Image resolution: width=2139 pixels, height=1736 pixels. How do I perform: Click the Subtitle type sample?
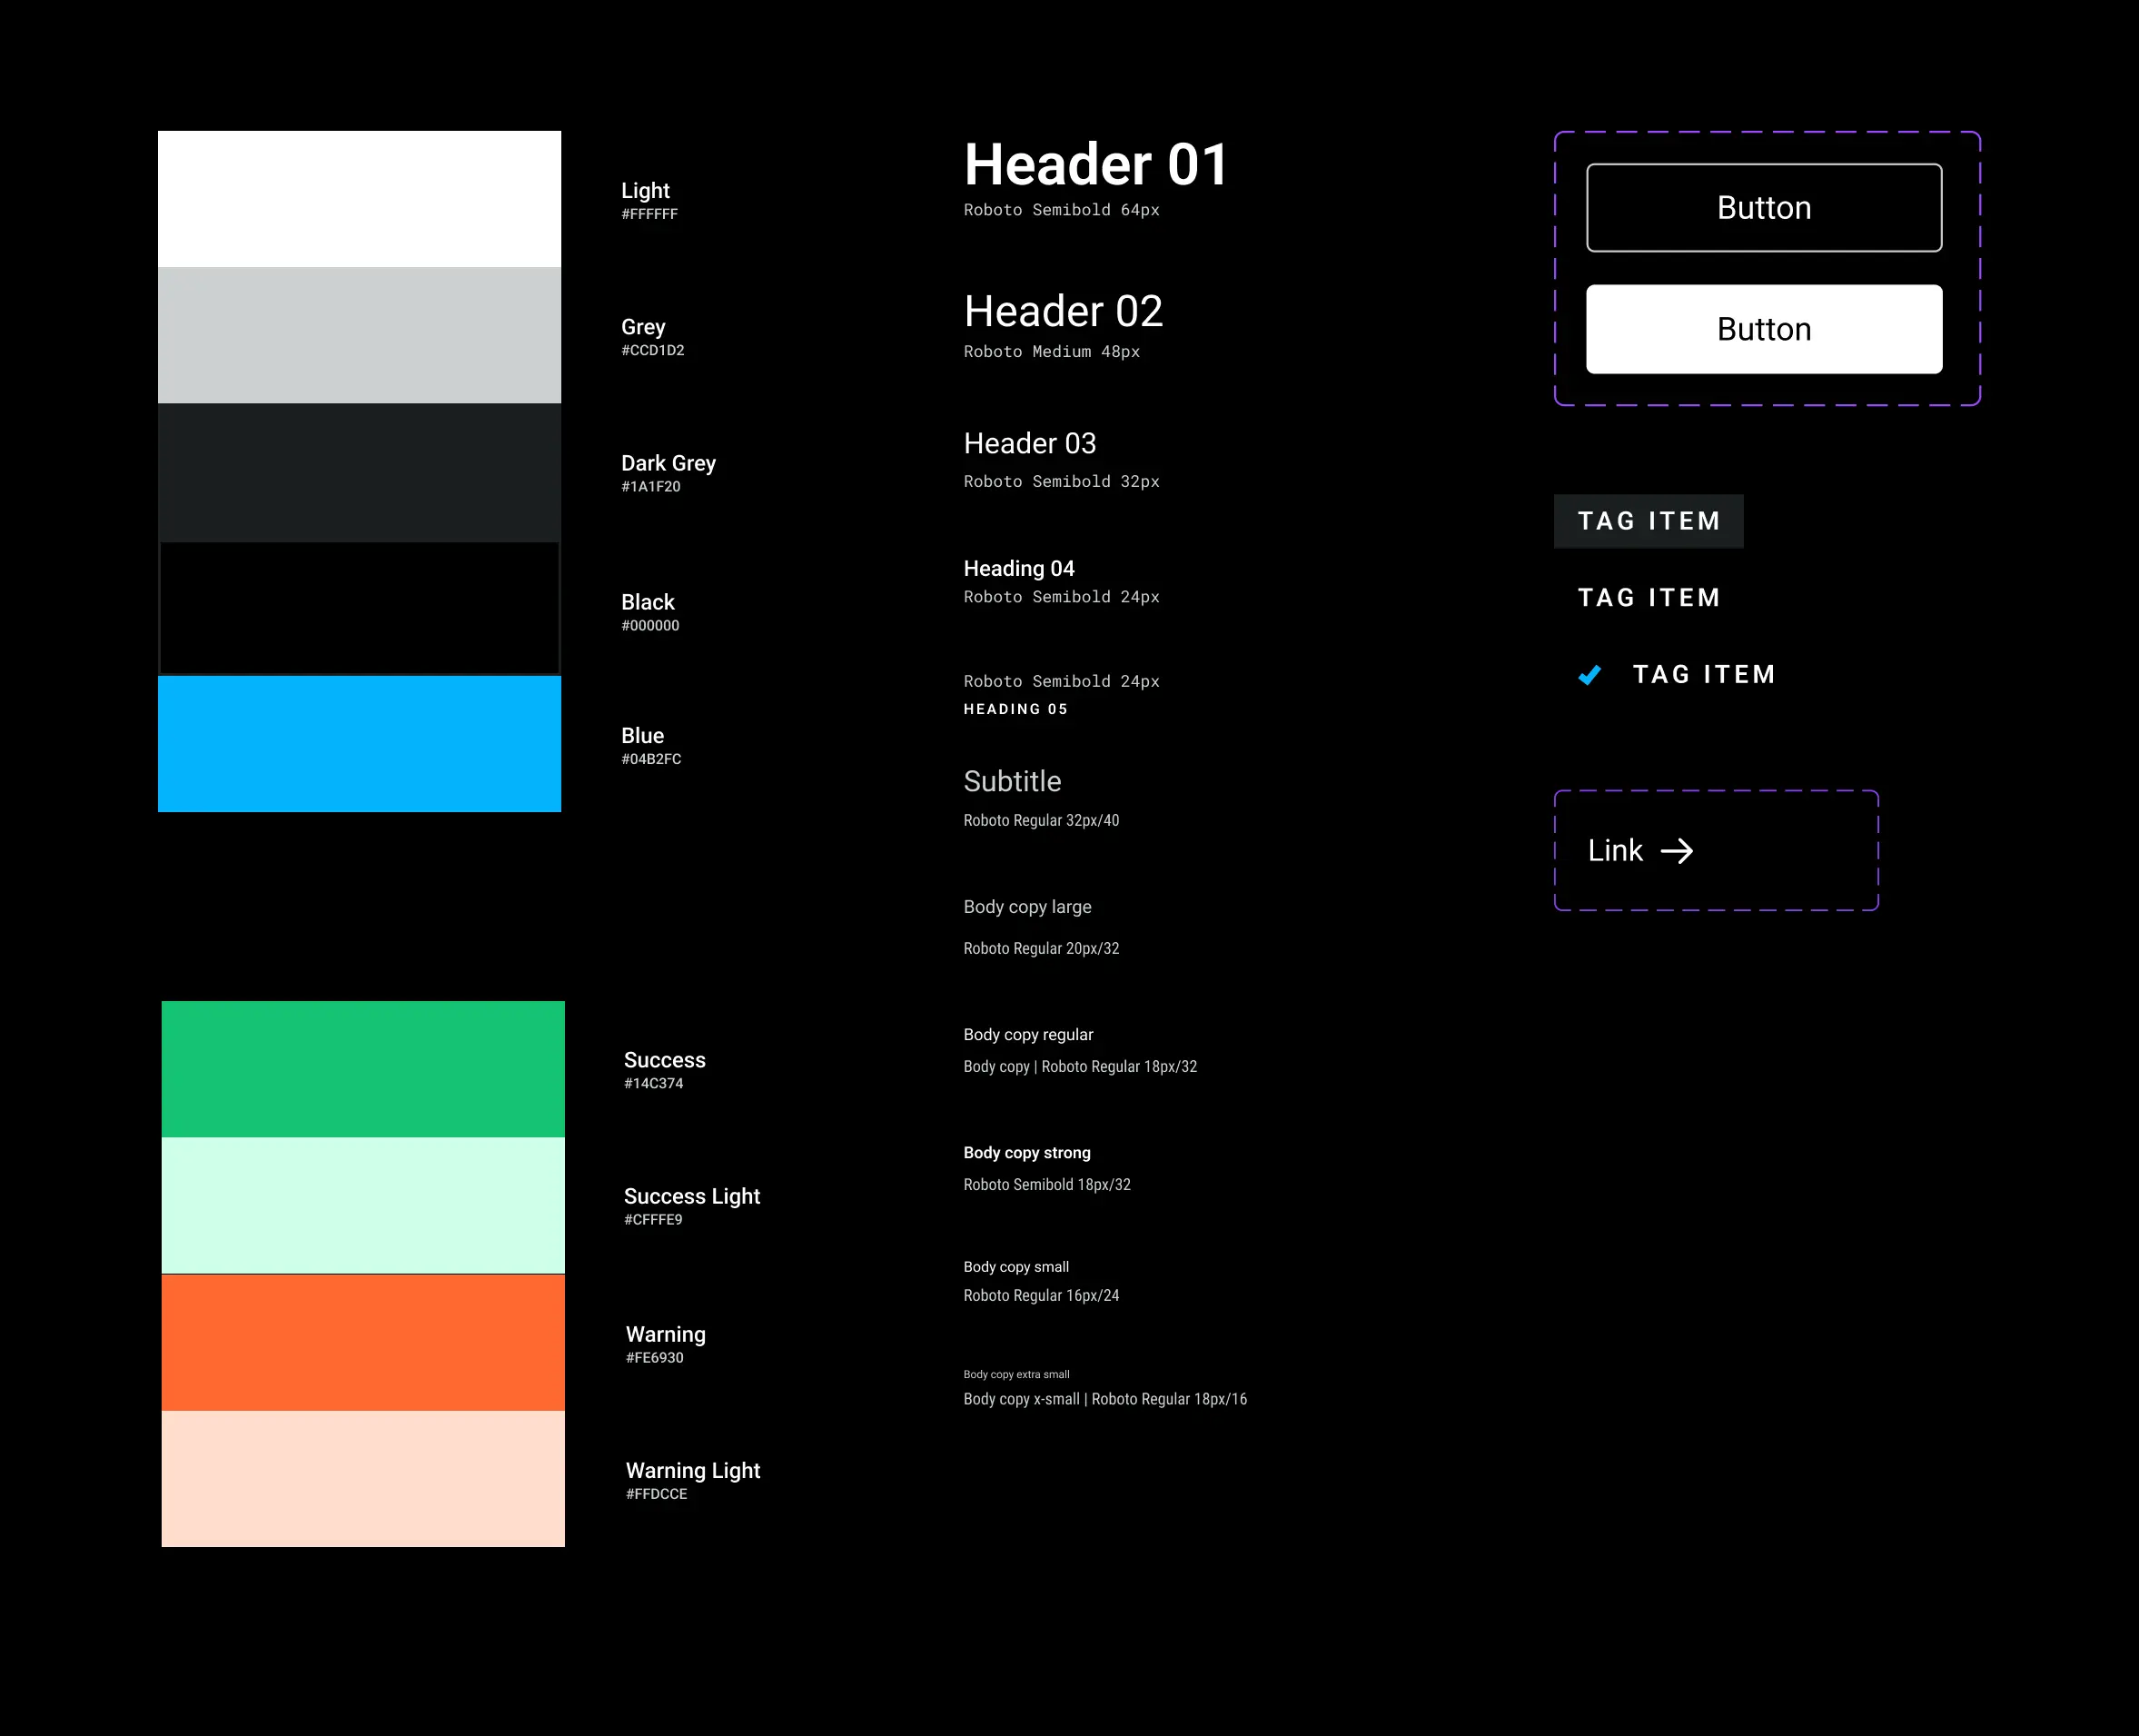[1012, 782]
